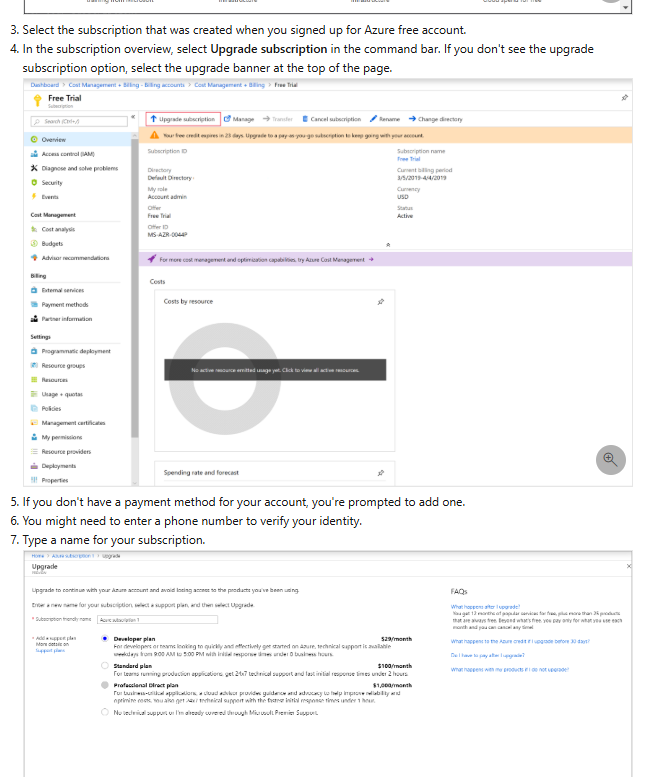
Task: Click the Azure Cost Management purple banner
Action: tap(385, 259)
